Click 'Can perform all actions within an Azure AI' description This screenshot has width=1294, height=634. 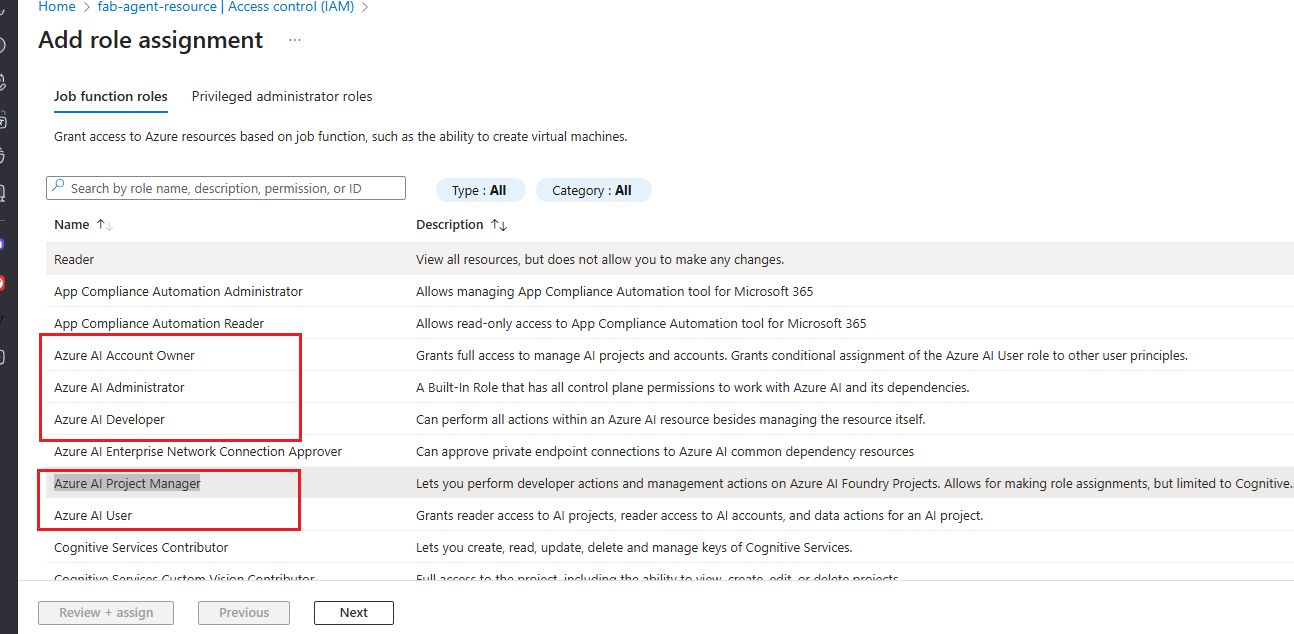pyautogui.click(x=670, y=419)
